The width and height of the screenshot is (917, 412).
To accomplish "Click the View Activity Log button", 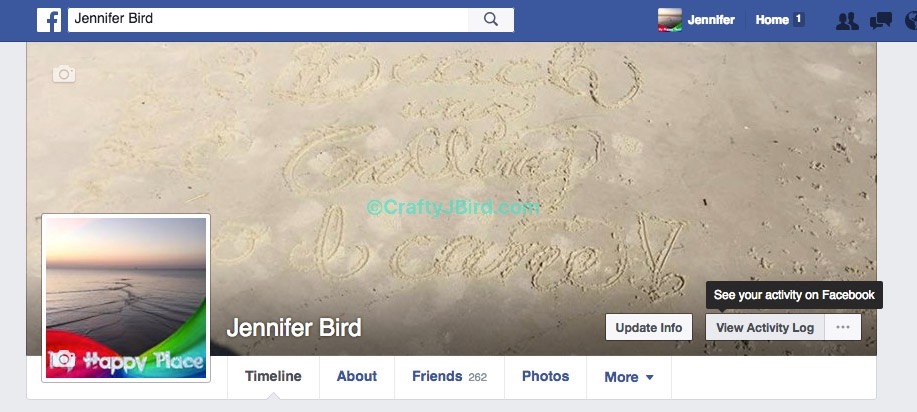I will coord(765,327).
